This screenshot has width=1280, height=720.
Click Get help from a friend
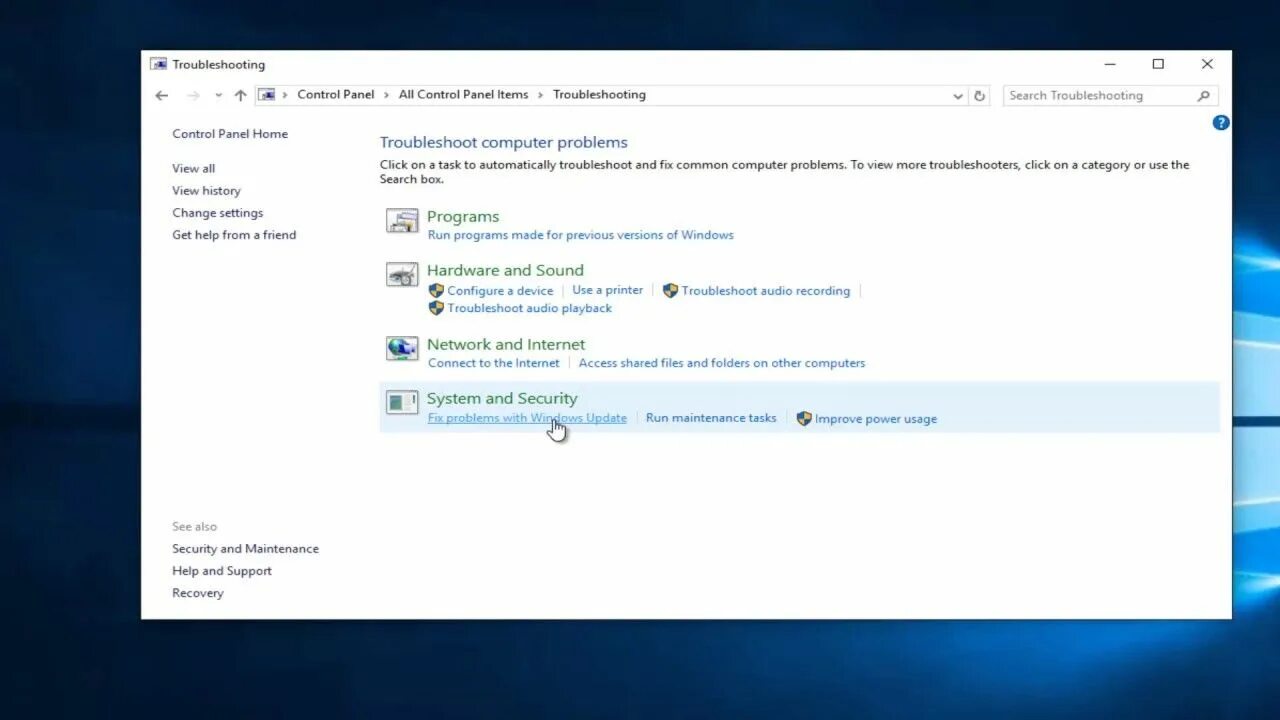click(234, 235)
